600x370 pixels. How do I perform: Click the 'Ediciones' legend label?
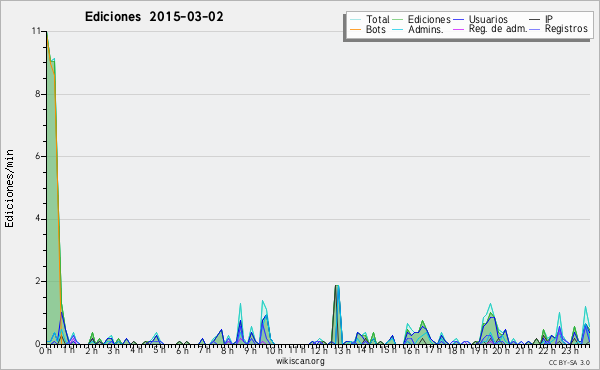point(429,19)
